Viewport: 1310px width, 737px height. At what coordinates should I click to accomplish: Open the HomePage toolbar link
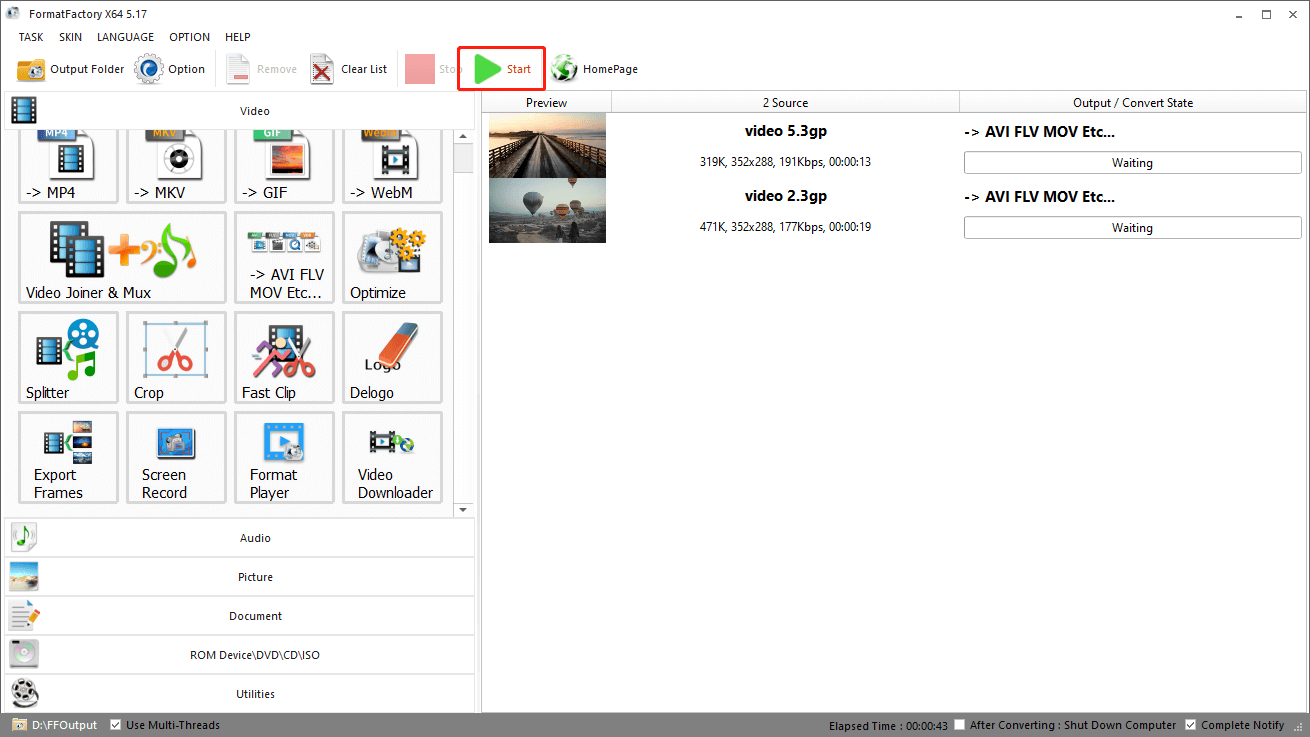tap(594, 69)
